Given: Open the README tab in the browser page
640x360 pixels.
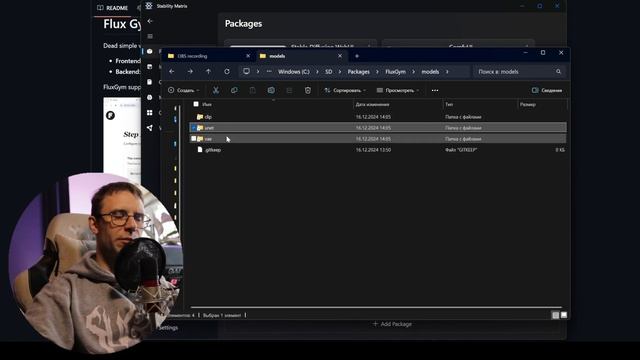Looking at the screenshot, I should point(113,8).
